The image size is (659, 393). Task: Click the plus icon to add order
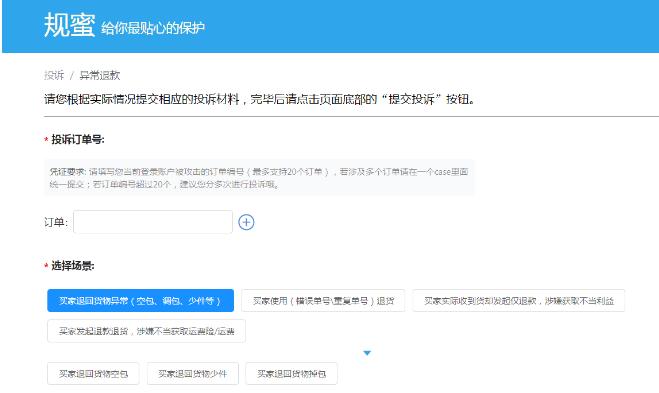[x=246, y=222]
